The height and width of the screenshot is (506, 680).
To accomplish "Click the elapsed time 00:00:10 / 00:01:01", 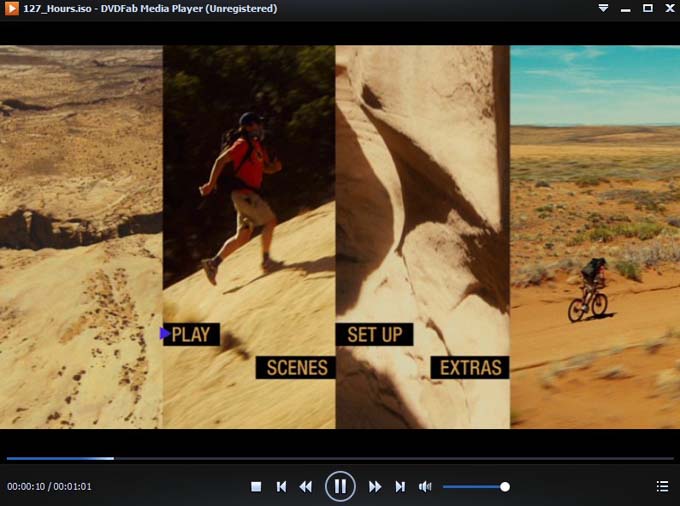I will [49, 486].
